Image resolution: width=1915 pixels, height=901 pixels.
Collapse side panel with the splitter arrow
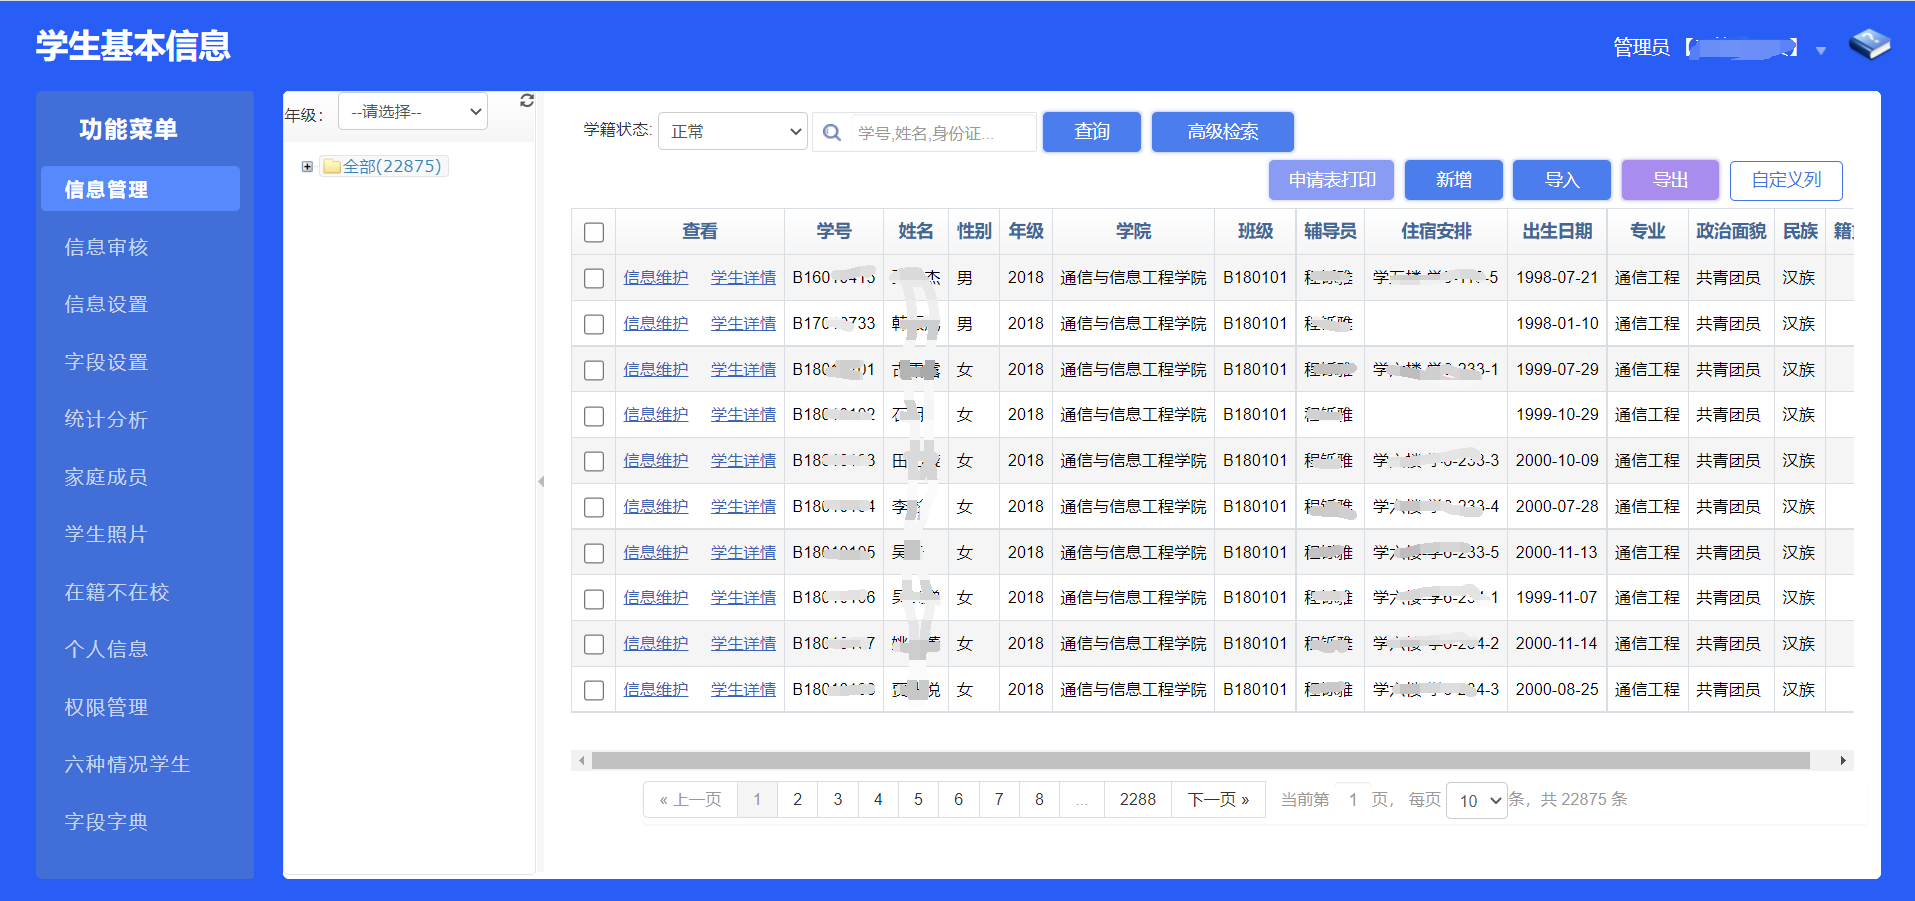coord(541,481)
